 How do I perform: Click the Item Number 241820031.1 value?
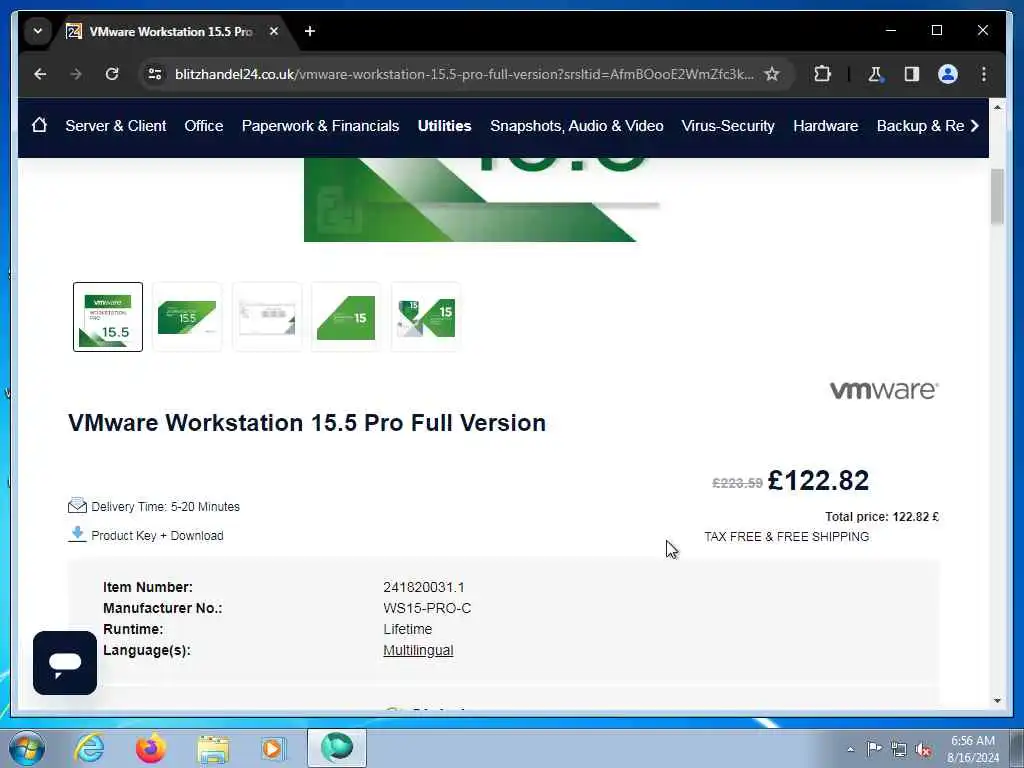coord(424,587)
